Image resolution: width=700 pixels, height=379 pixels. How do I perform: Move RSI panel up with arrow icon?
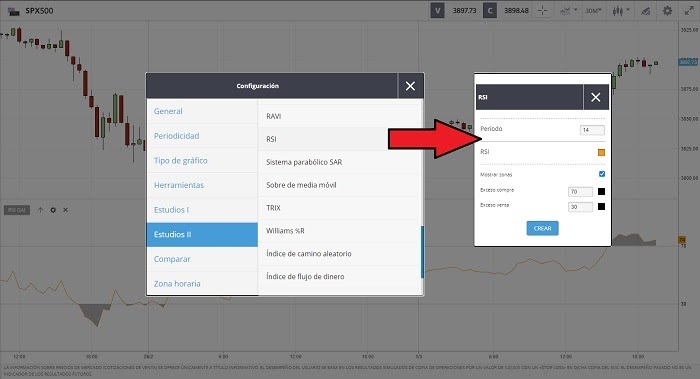40,210
